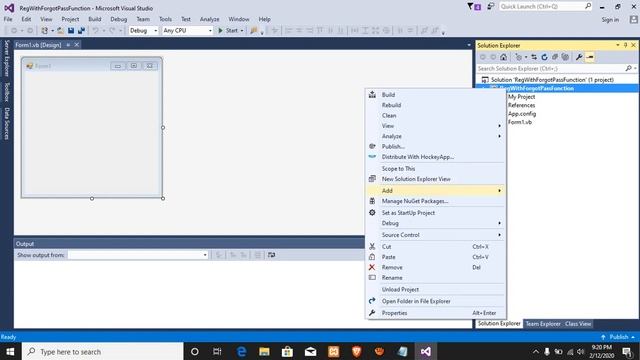Screen dimensions: 640x360
Task: Click the New Project toolbar icon
Action: [44, 31]
